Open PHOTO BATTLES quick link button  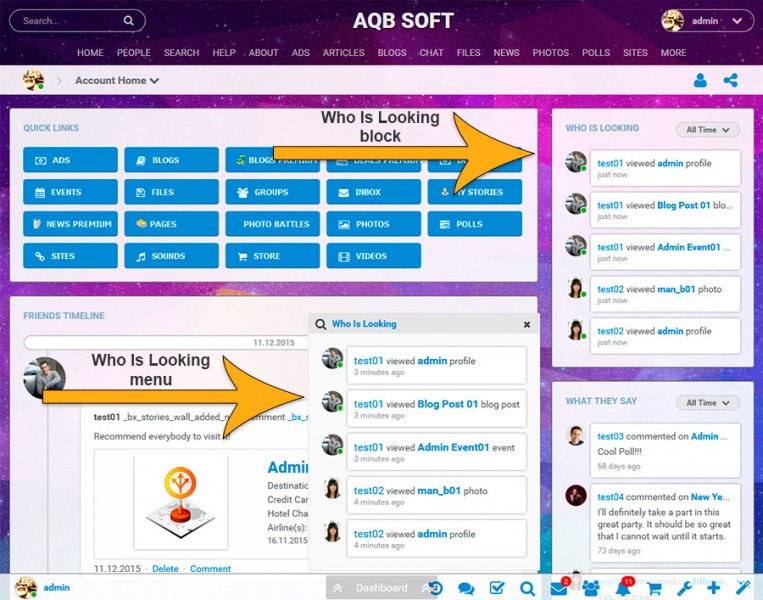click(272, 224)
